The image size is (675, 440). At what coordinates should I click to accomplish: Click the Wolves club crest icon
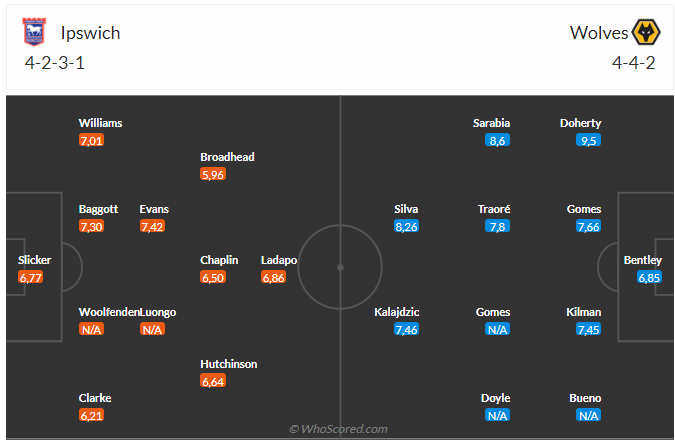click(645, 33)
